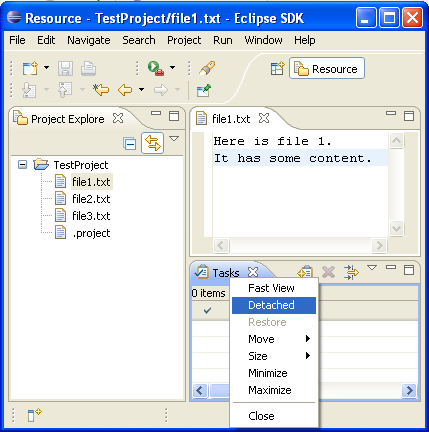This screenshot has width=429, height=432.
Task: Open the Tasks view menu triangle
Action: coord(372,267)
